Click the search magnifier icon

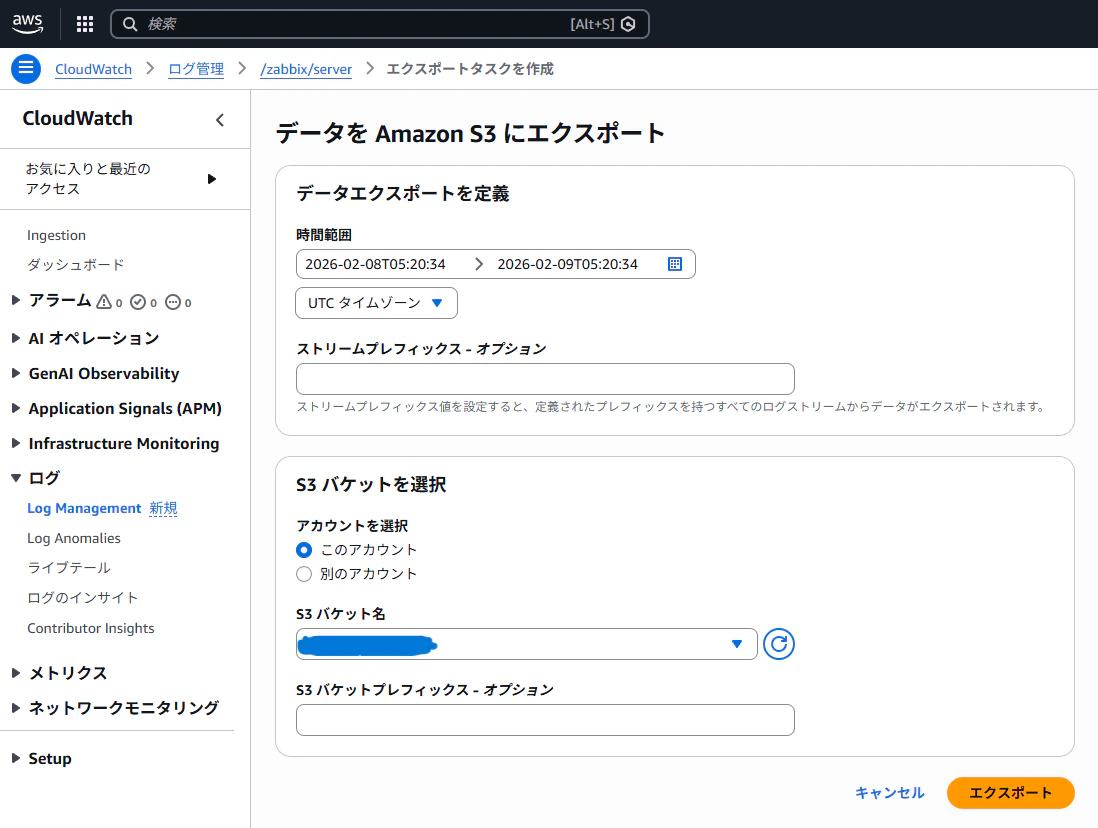click(130, 24)
